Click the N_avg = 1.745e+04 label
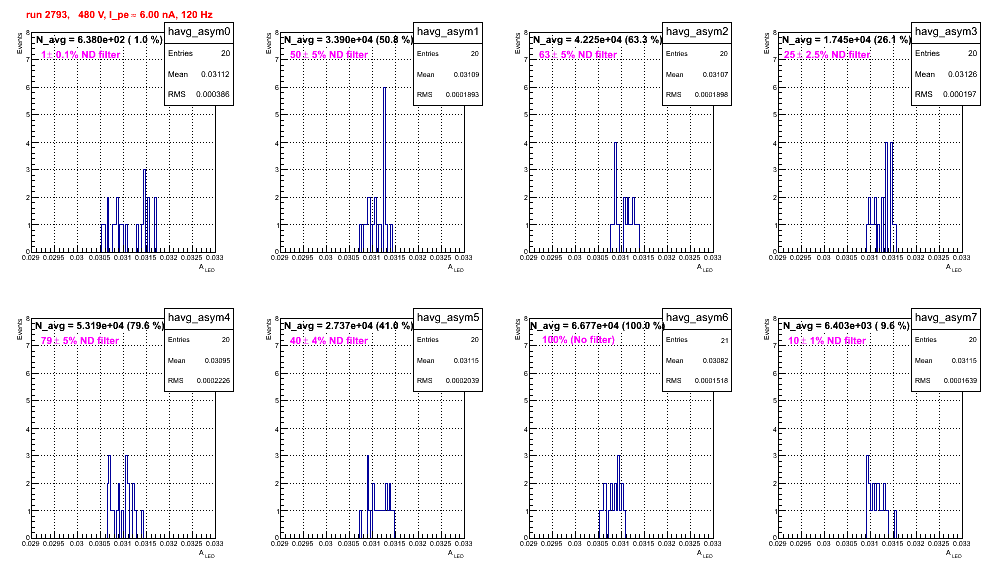This screenshot has width=996, height=572. [846, 40]
